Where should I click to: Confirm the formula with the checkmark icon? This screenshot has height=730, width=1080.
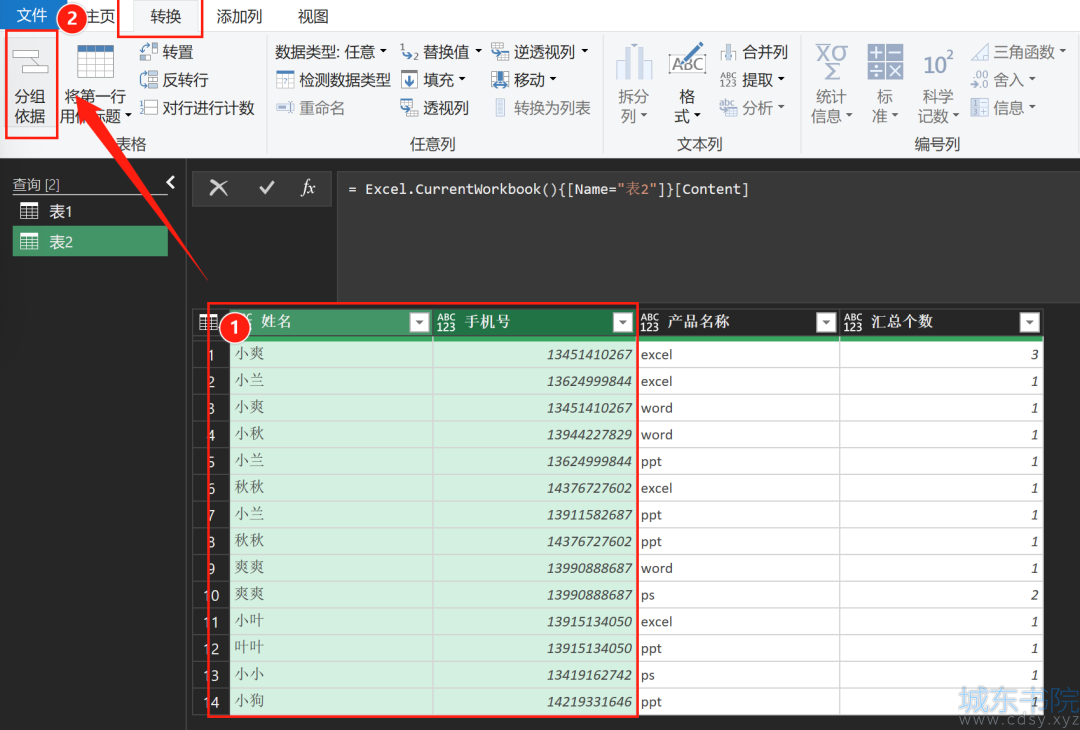267,187
